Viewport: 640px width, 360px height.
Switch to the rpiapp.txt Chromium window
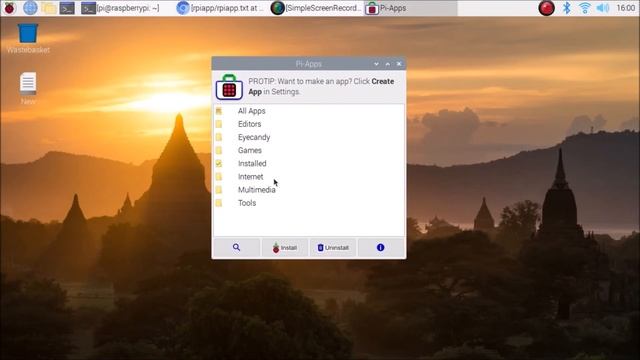(x=220, y=8)
